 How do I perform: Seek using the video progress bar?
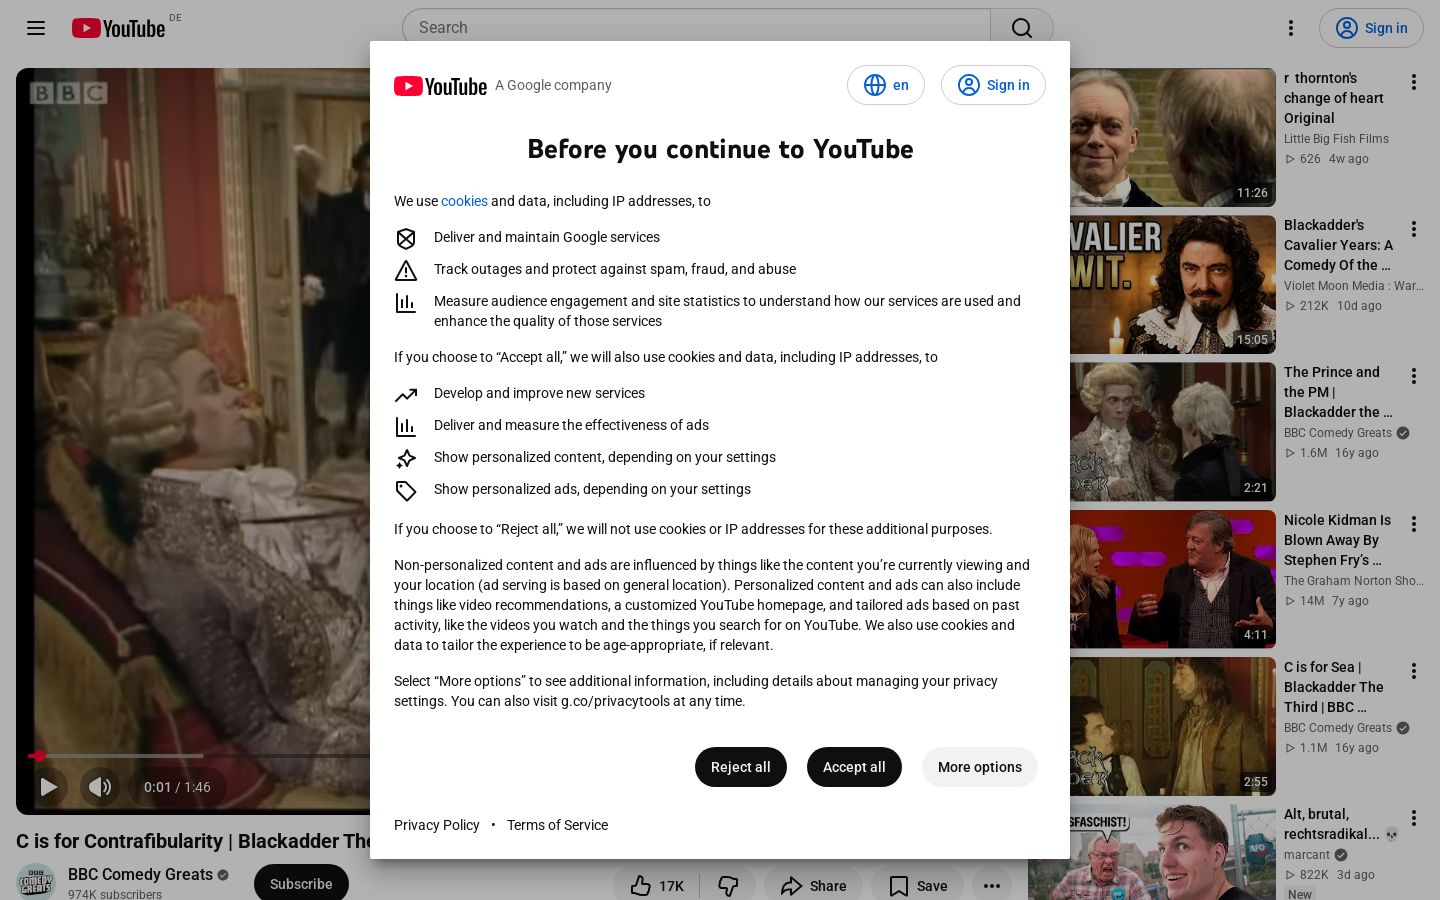[200, 756]
